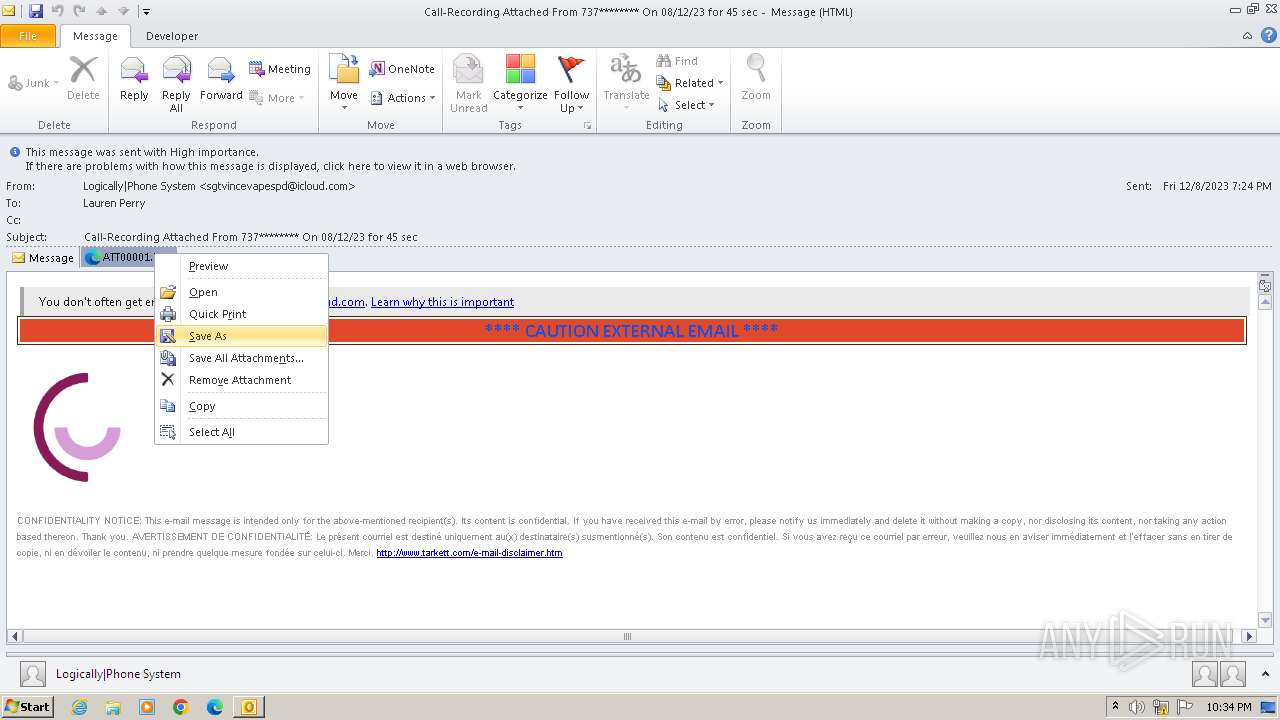Click volume icon in system tray
Screen dimensions: 1280x720
pos(1138,707)
